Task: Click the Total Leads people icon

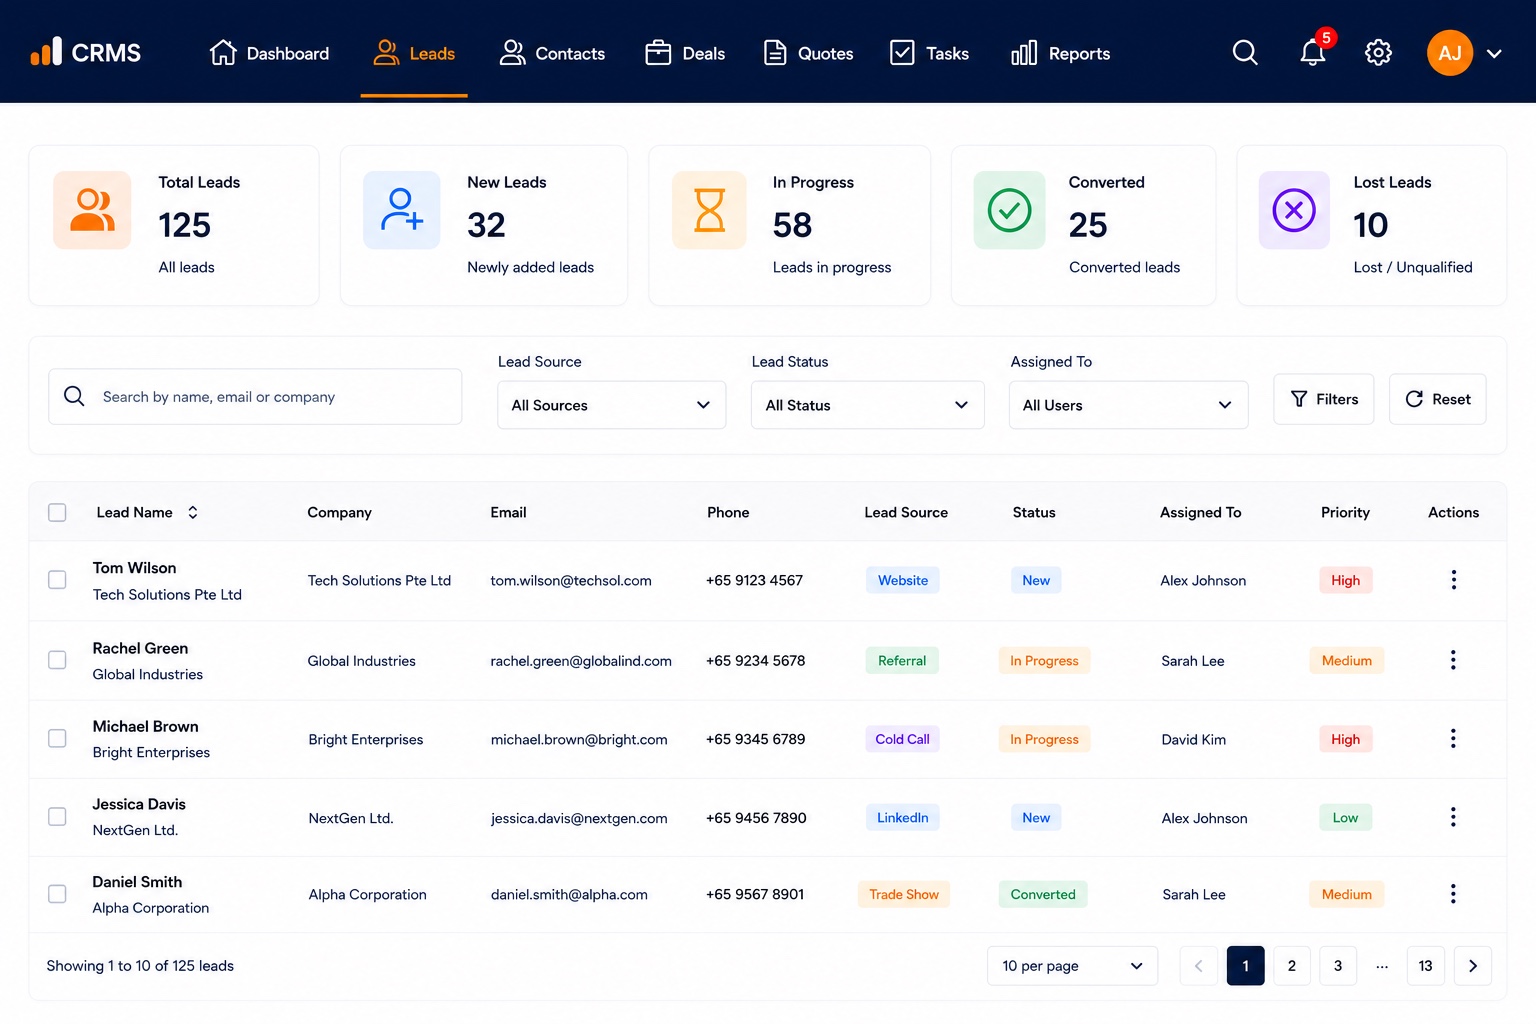Action: 92,210
